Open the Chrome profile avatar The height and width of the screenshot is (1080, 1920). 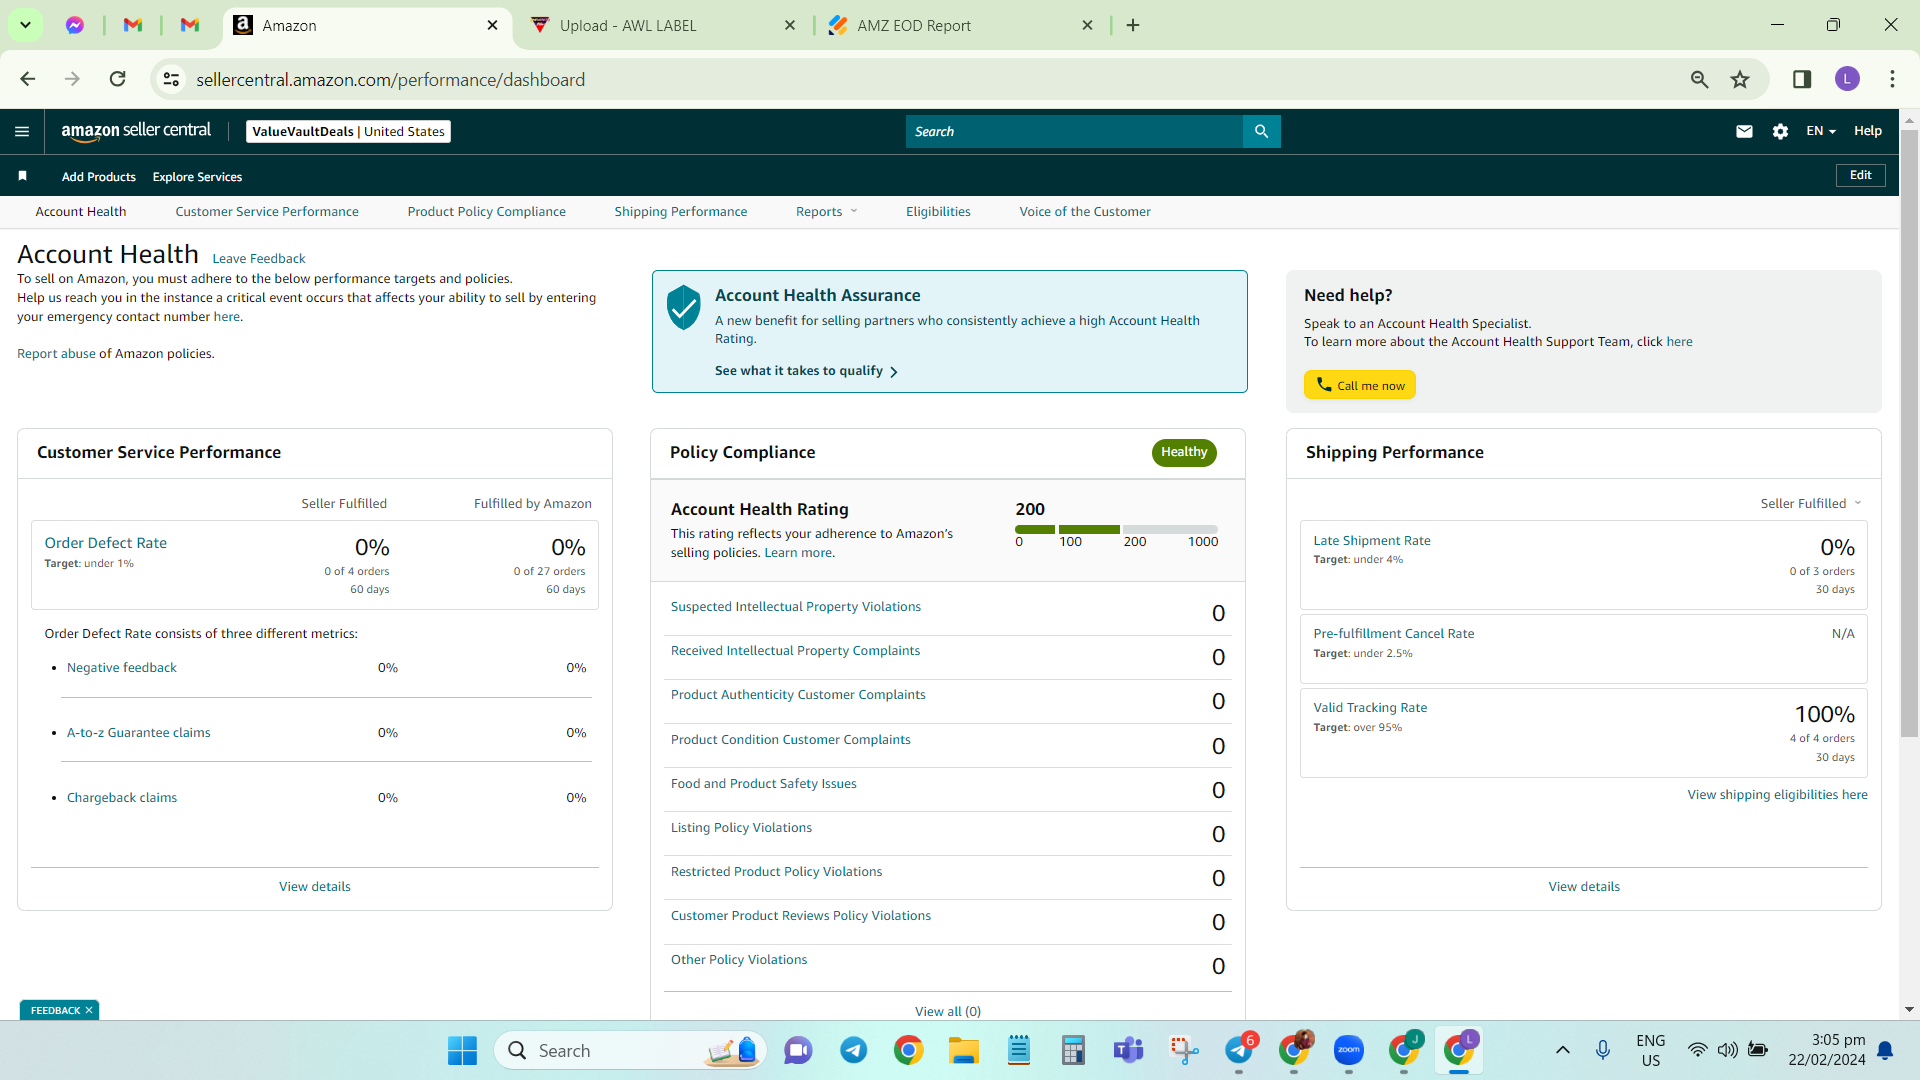click(1847, 79)
